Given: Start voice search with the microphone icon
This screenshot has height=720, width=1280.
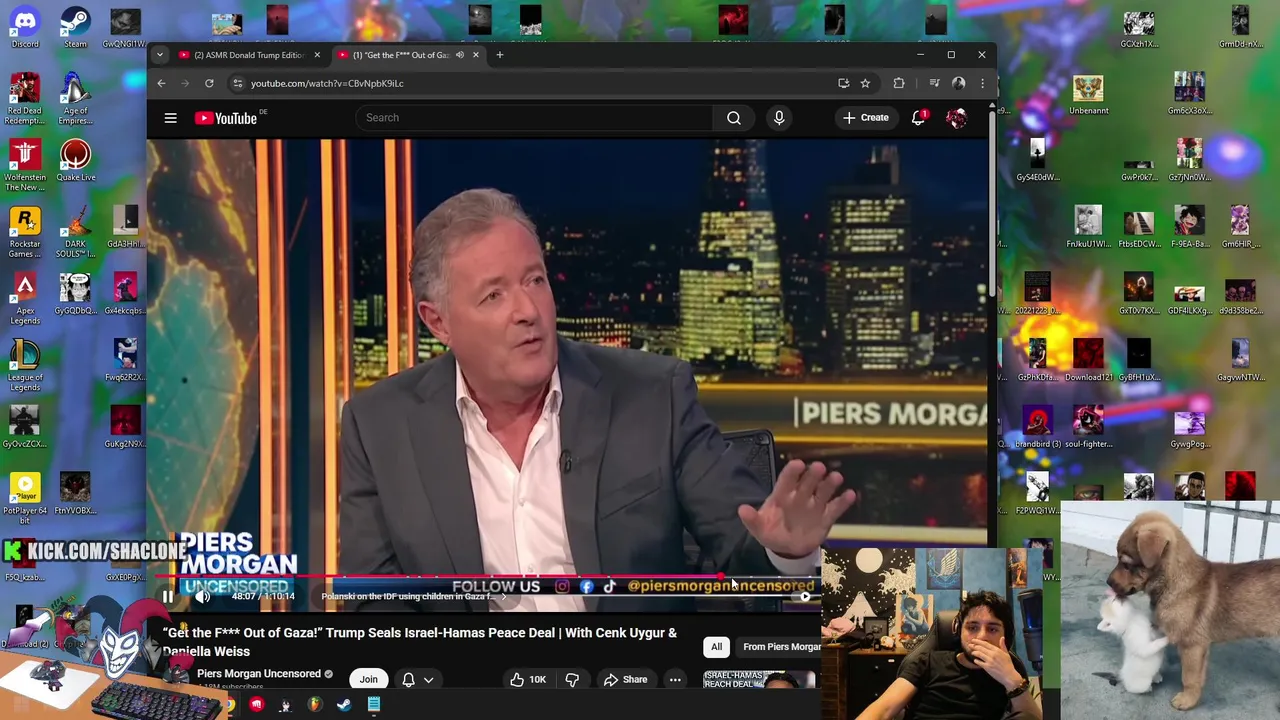Looking at the screenshot, I should pyautogui.click(x=779, y=118).
